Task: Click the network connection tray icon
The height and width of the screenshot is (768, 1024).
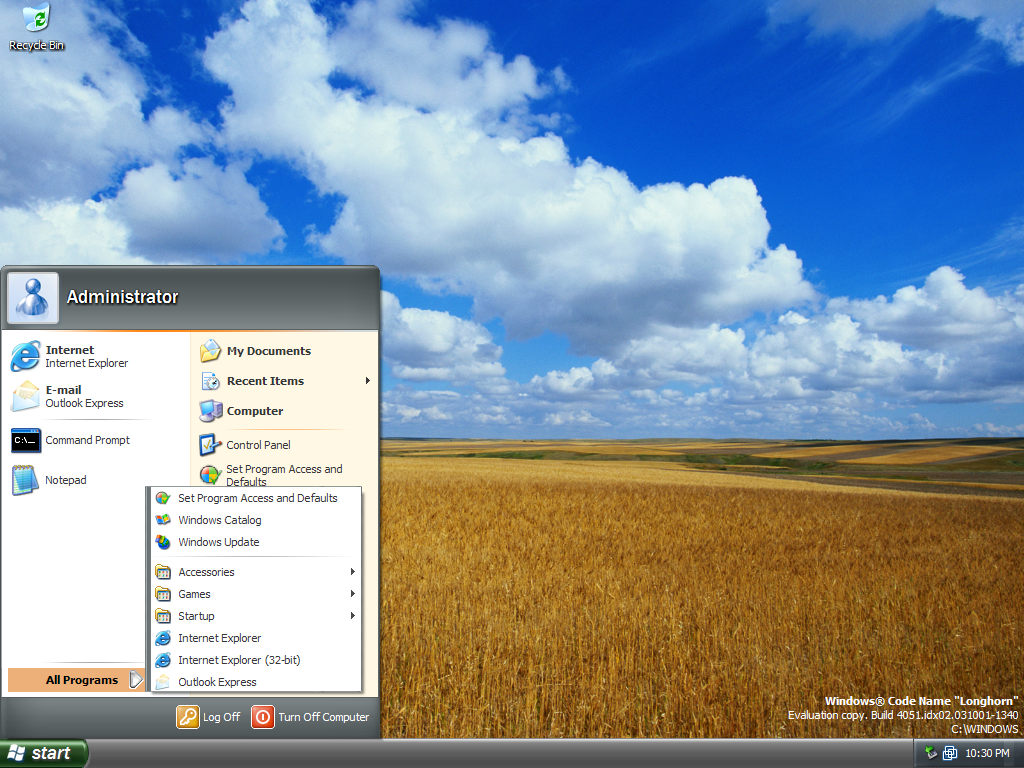Action: [x=950, y=754]
